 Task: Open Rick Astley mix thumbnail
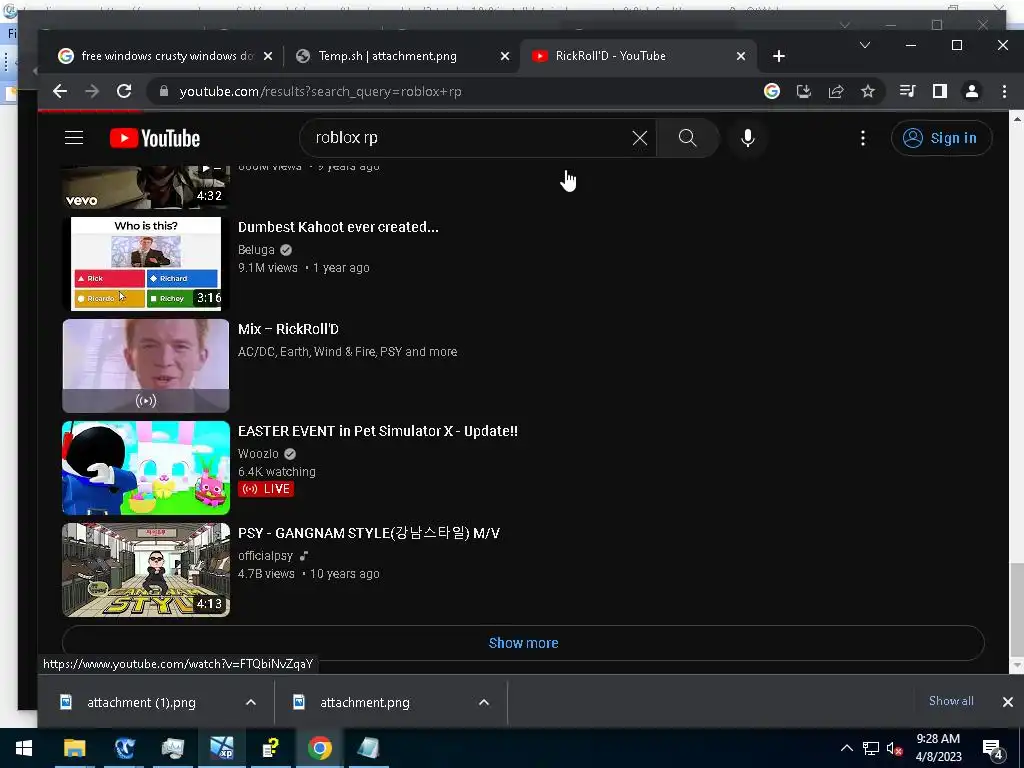(146, 366)
